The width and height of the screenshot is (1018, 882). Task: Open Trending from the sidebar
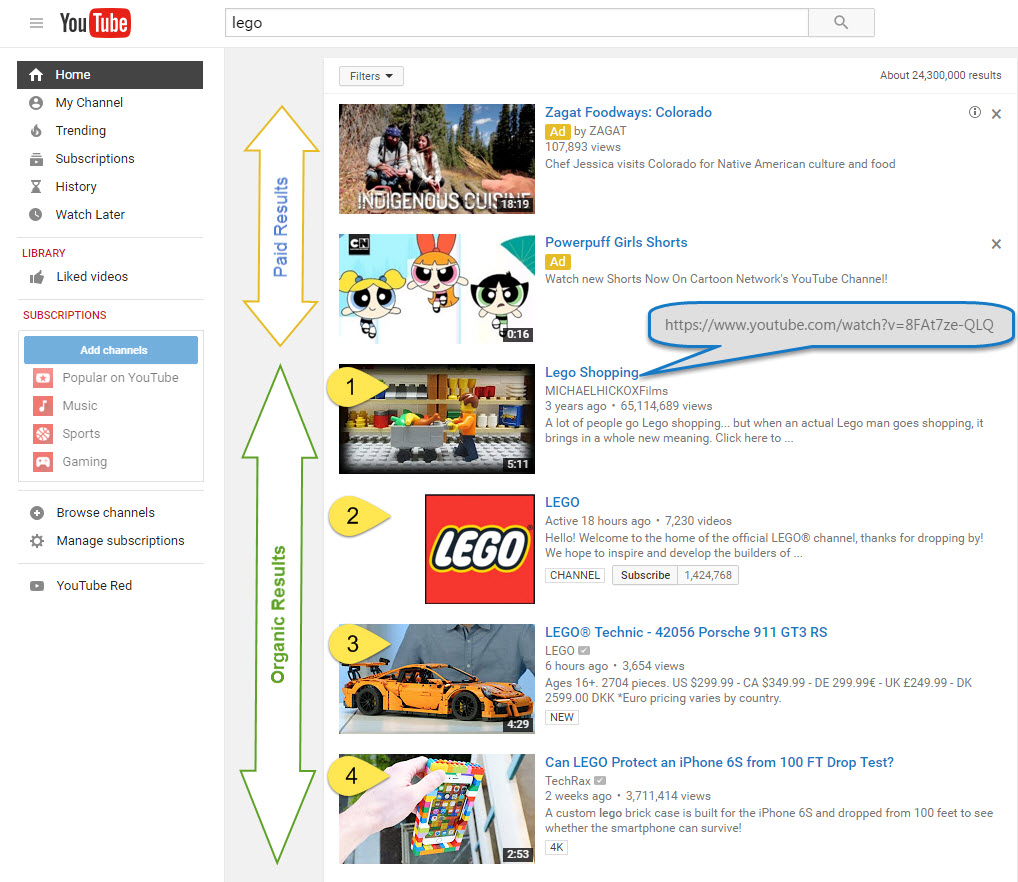[x=80, y=131]
